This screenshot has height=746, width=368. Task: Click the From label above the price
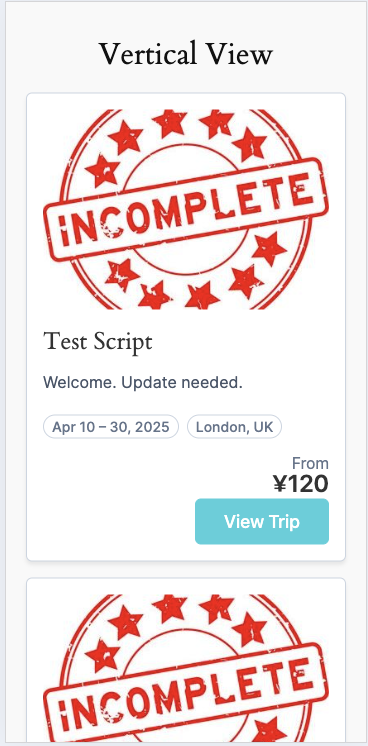click(x=310, y=463)
